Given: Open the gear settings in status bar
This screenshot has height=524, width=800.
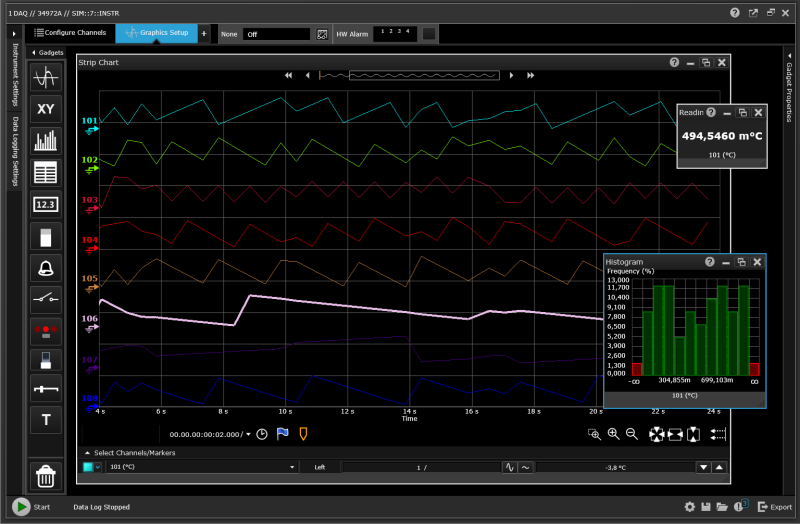Looking at the screenshot, I should coord(689,507).
